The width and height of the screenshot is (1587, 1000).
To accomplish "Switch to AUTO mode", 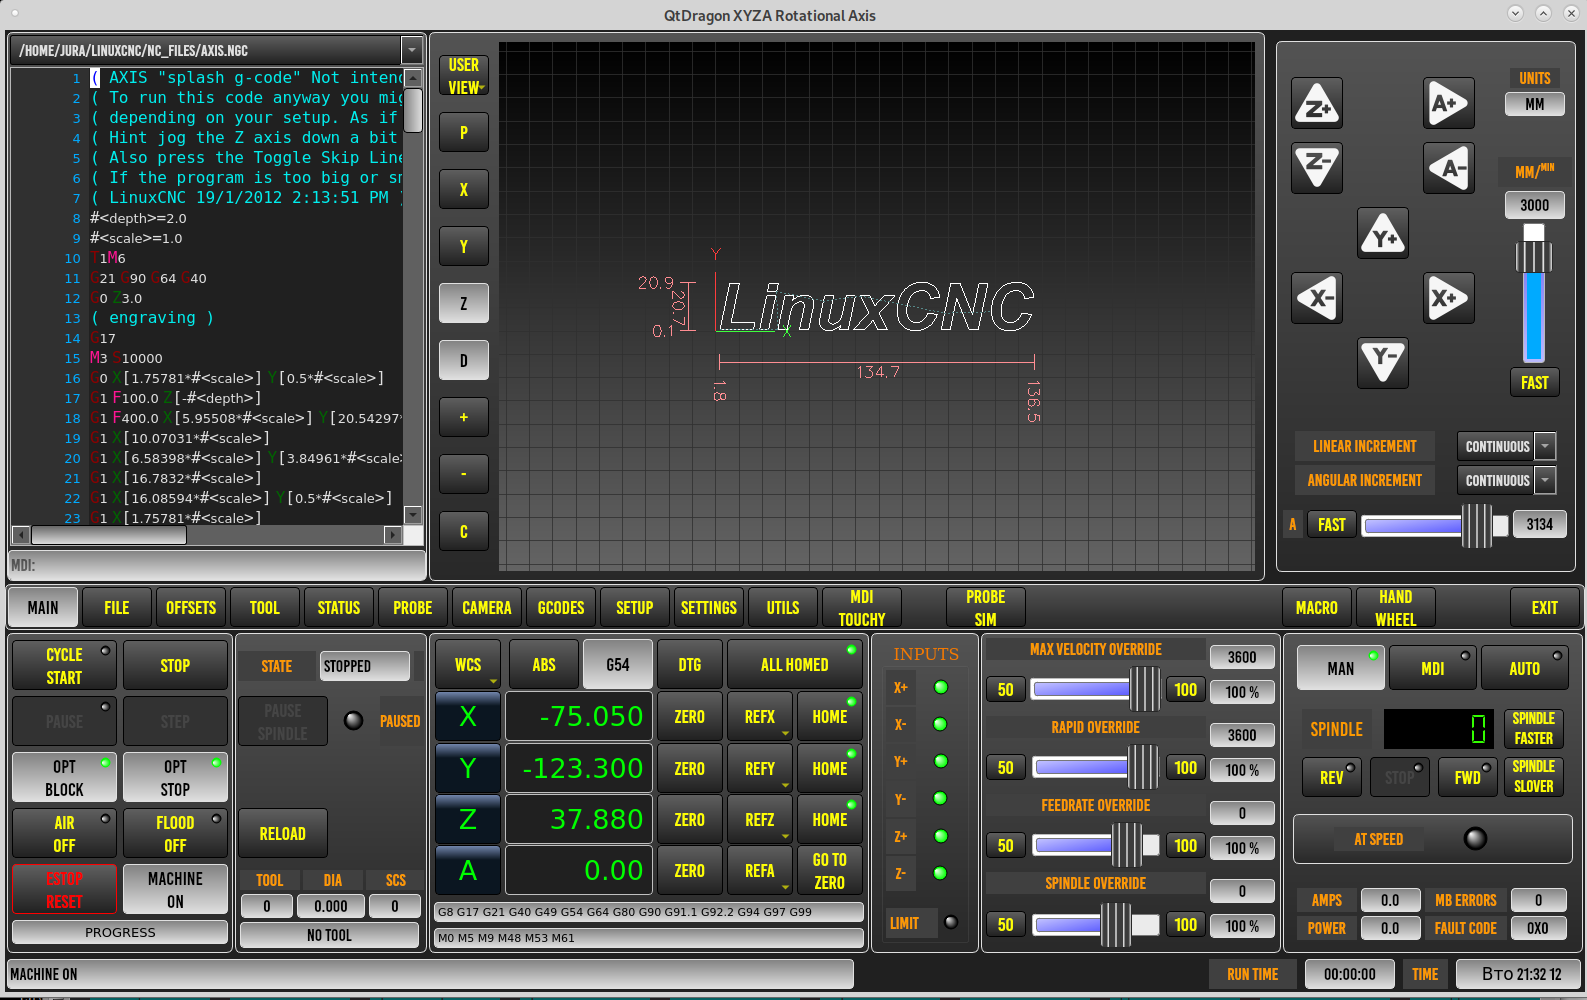I will 1524,668.
